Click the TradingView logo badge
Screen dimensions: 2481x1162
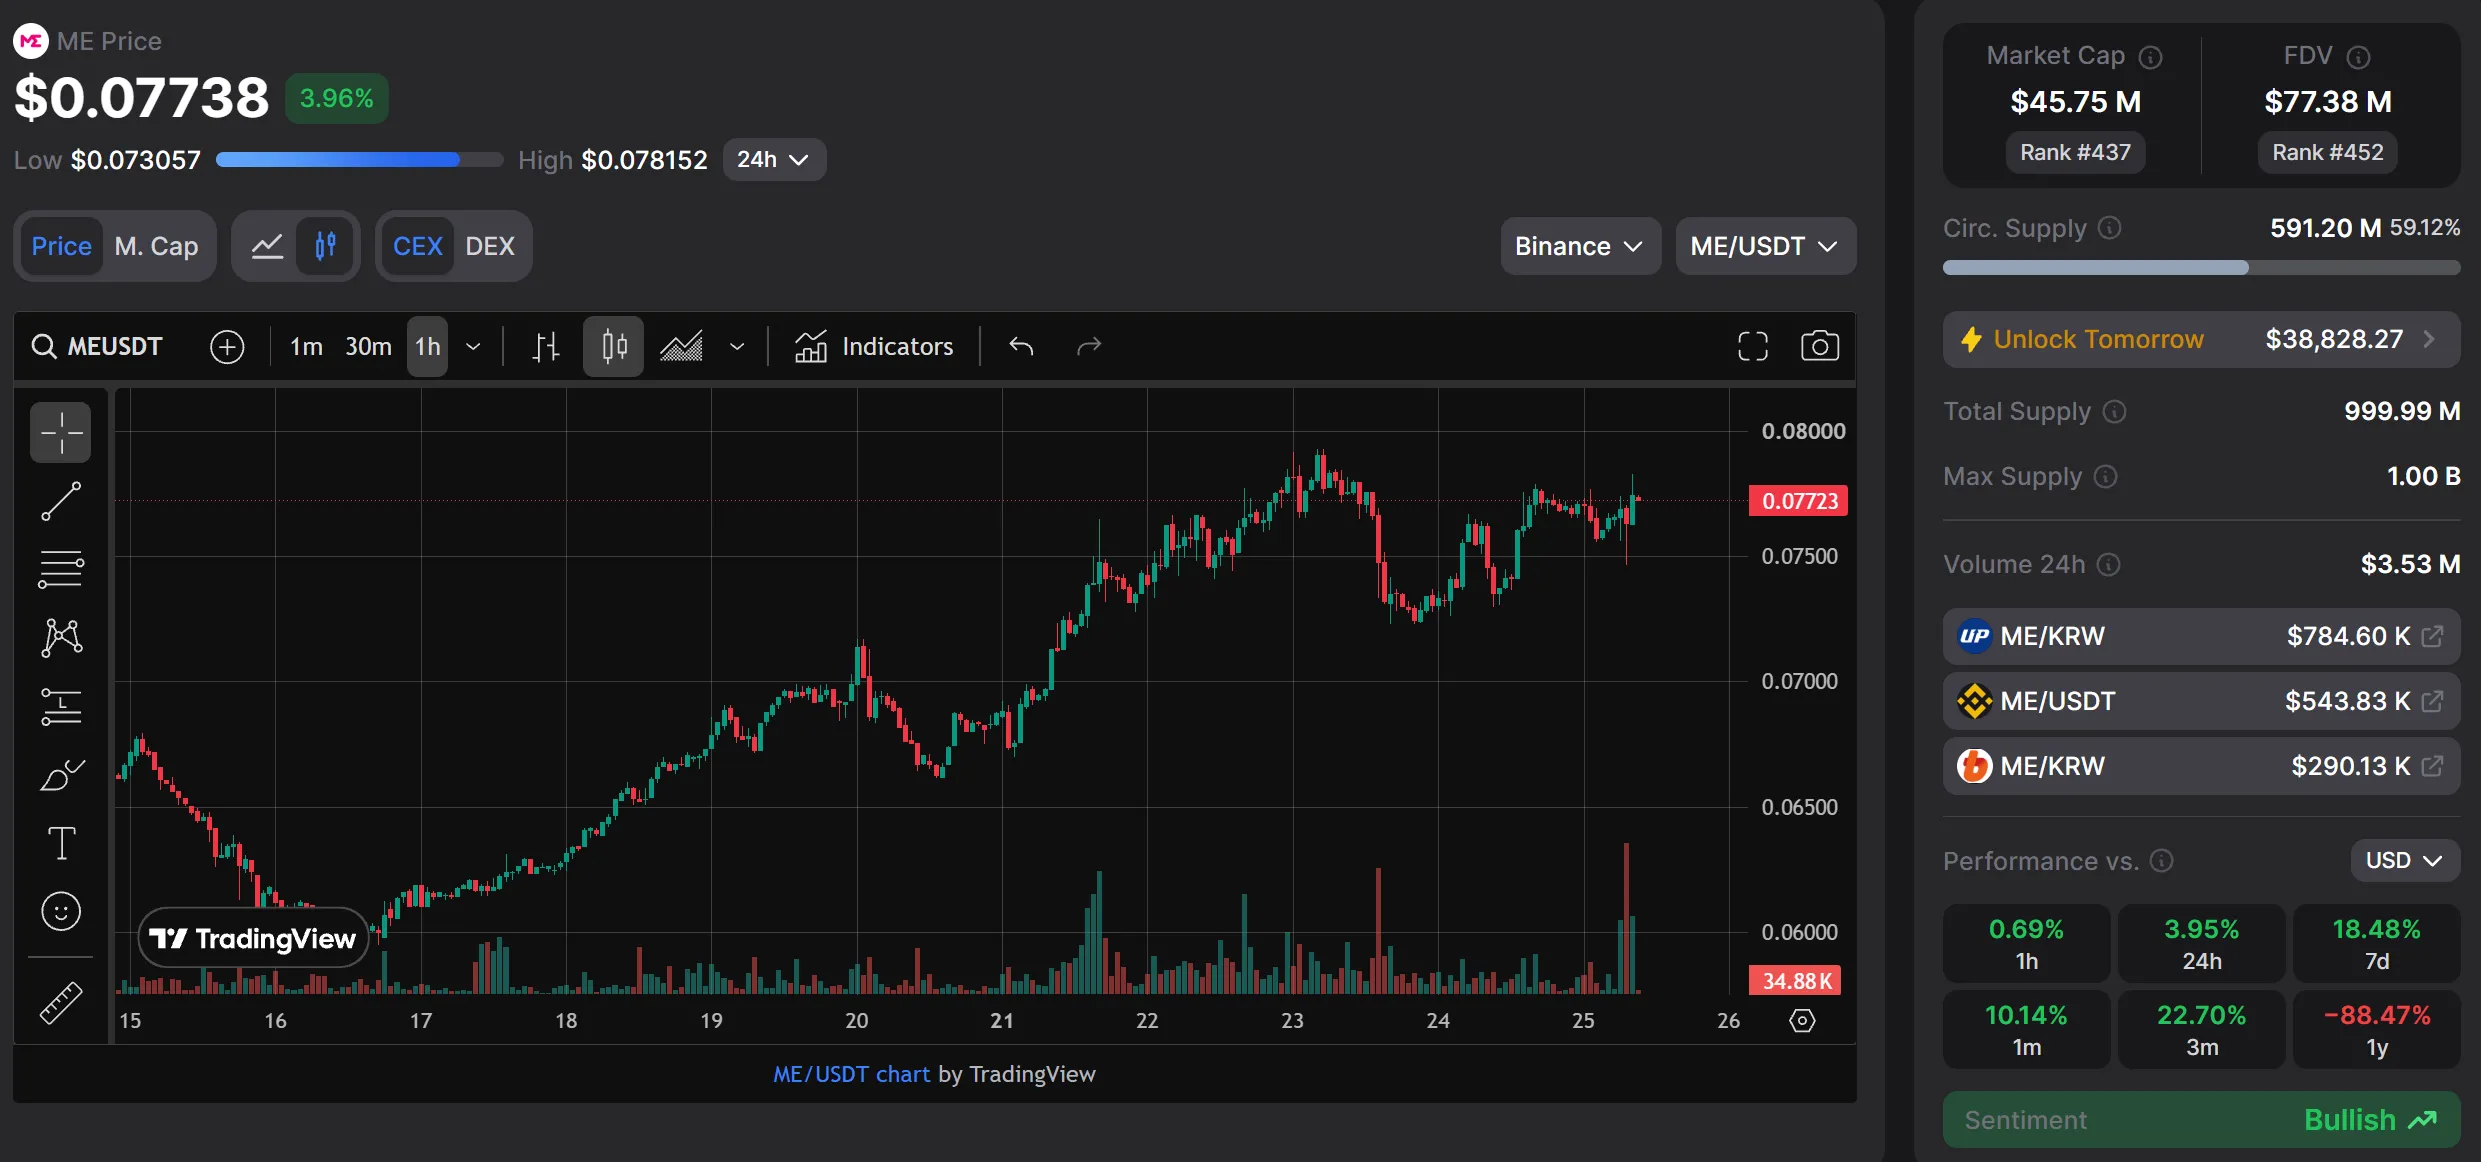[x=253, y=938]
